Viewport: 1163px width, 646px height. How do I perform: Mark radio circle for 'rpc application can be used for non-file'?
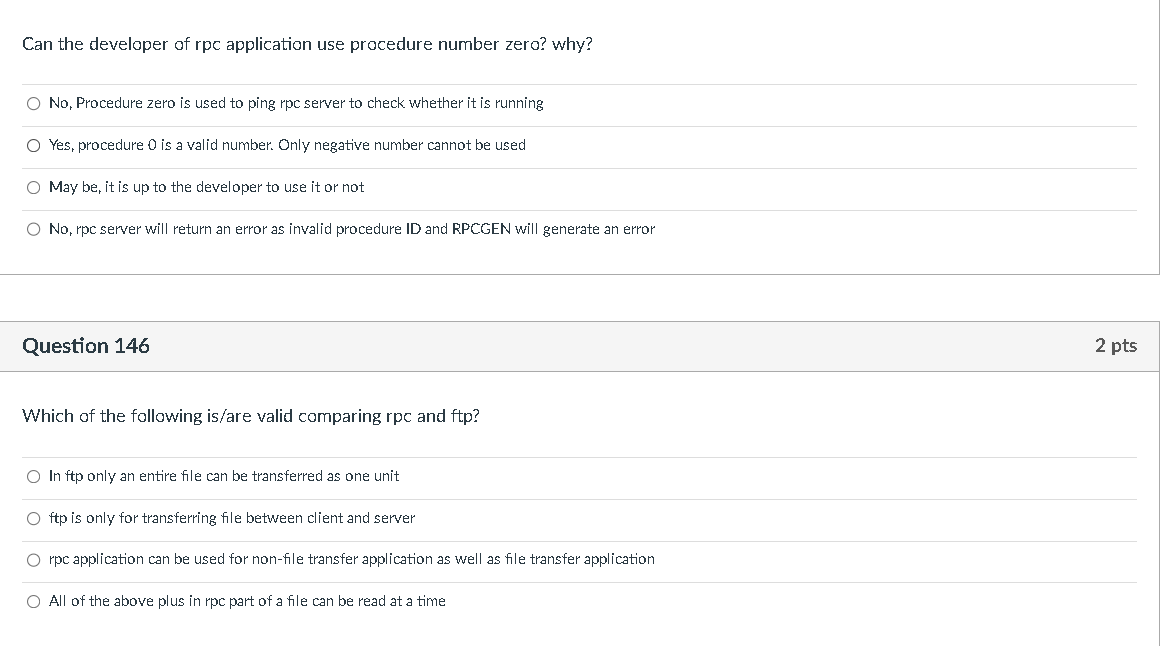tap(33, 560)
